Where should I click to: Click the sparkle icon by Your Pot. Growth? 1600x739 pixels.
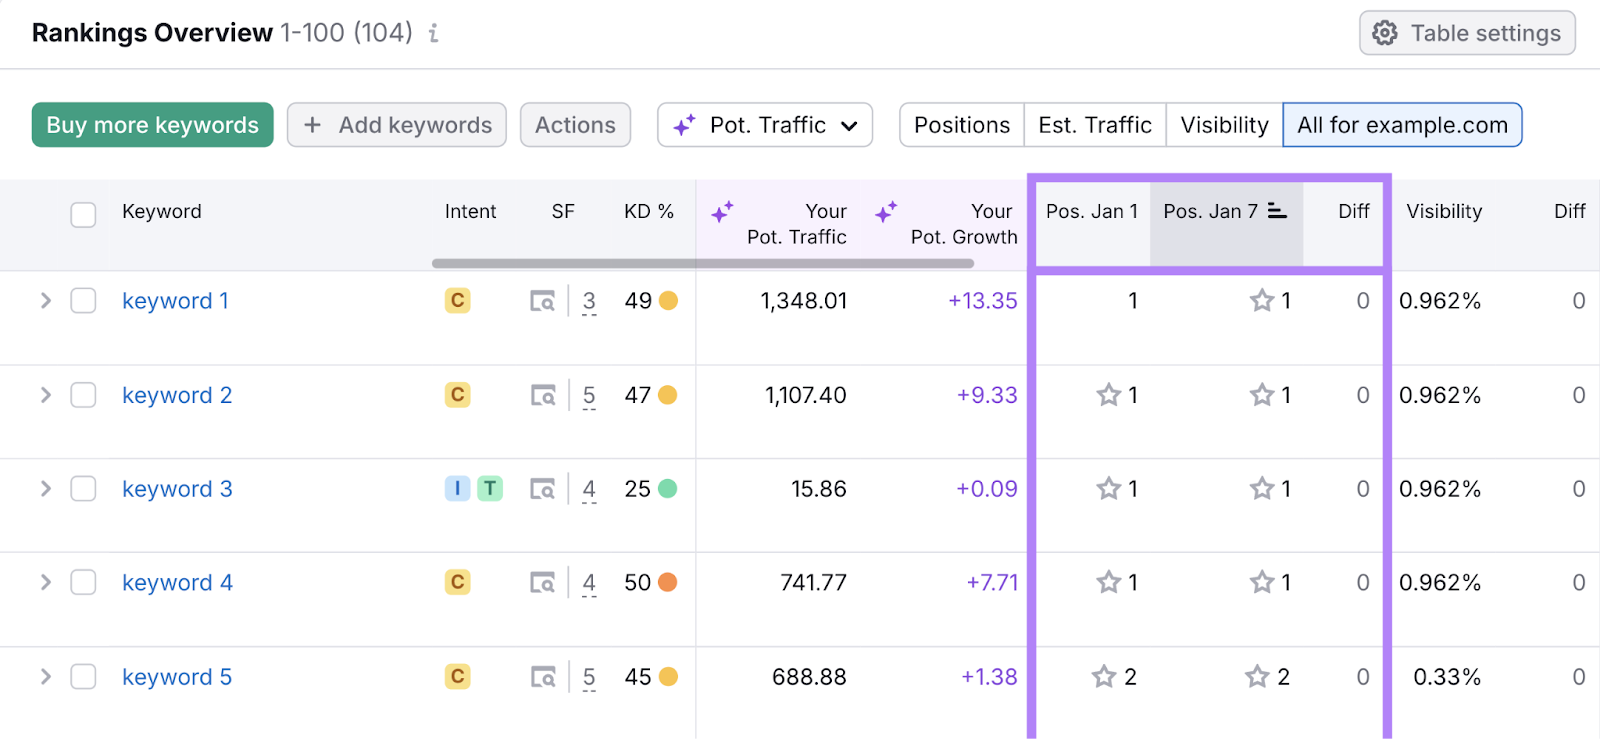click(886, 212)
